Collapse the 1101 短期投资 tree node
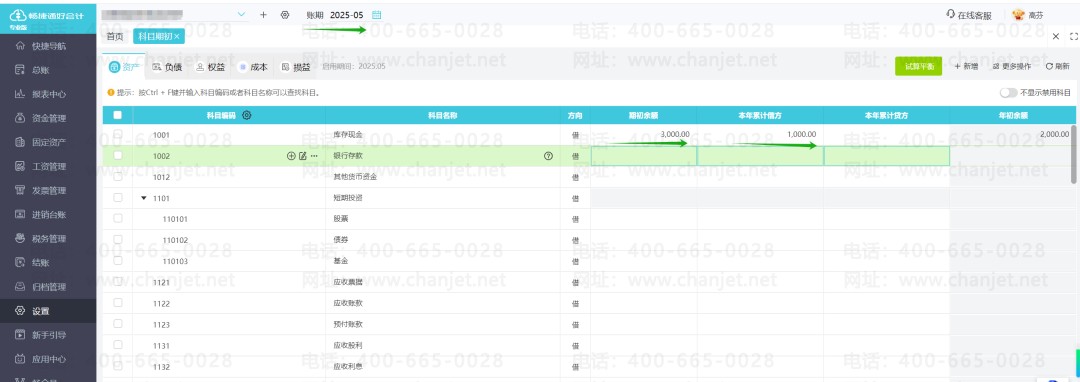 click(144, 198)
